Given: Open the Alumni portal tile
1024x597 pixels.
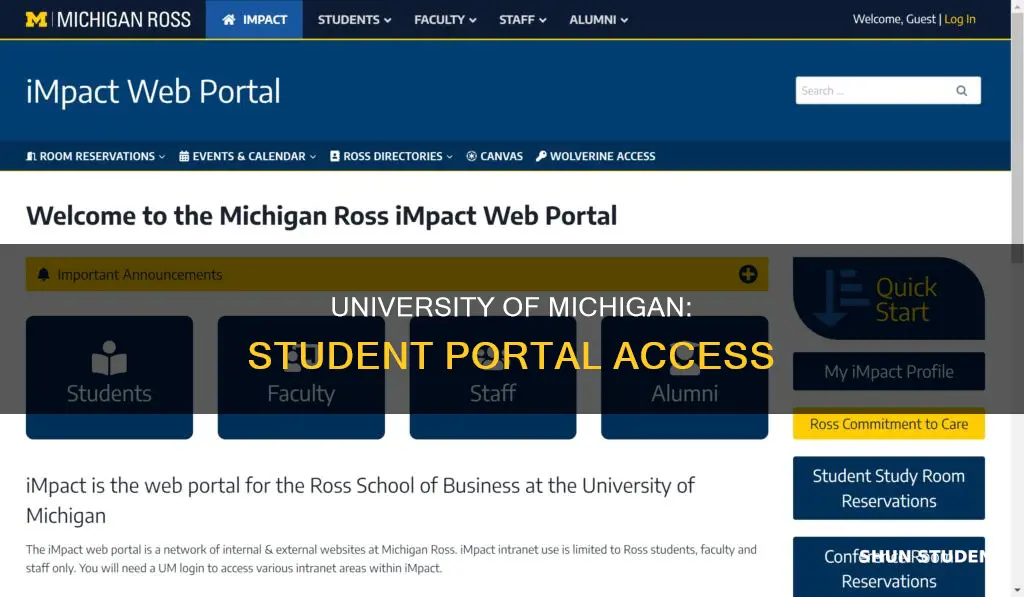Looking at the screenshot, I should [684, 378].
